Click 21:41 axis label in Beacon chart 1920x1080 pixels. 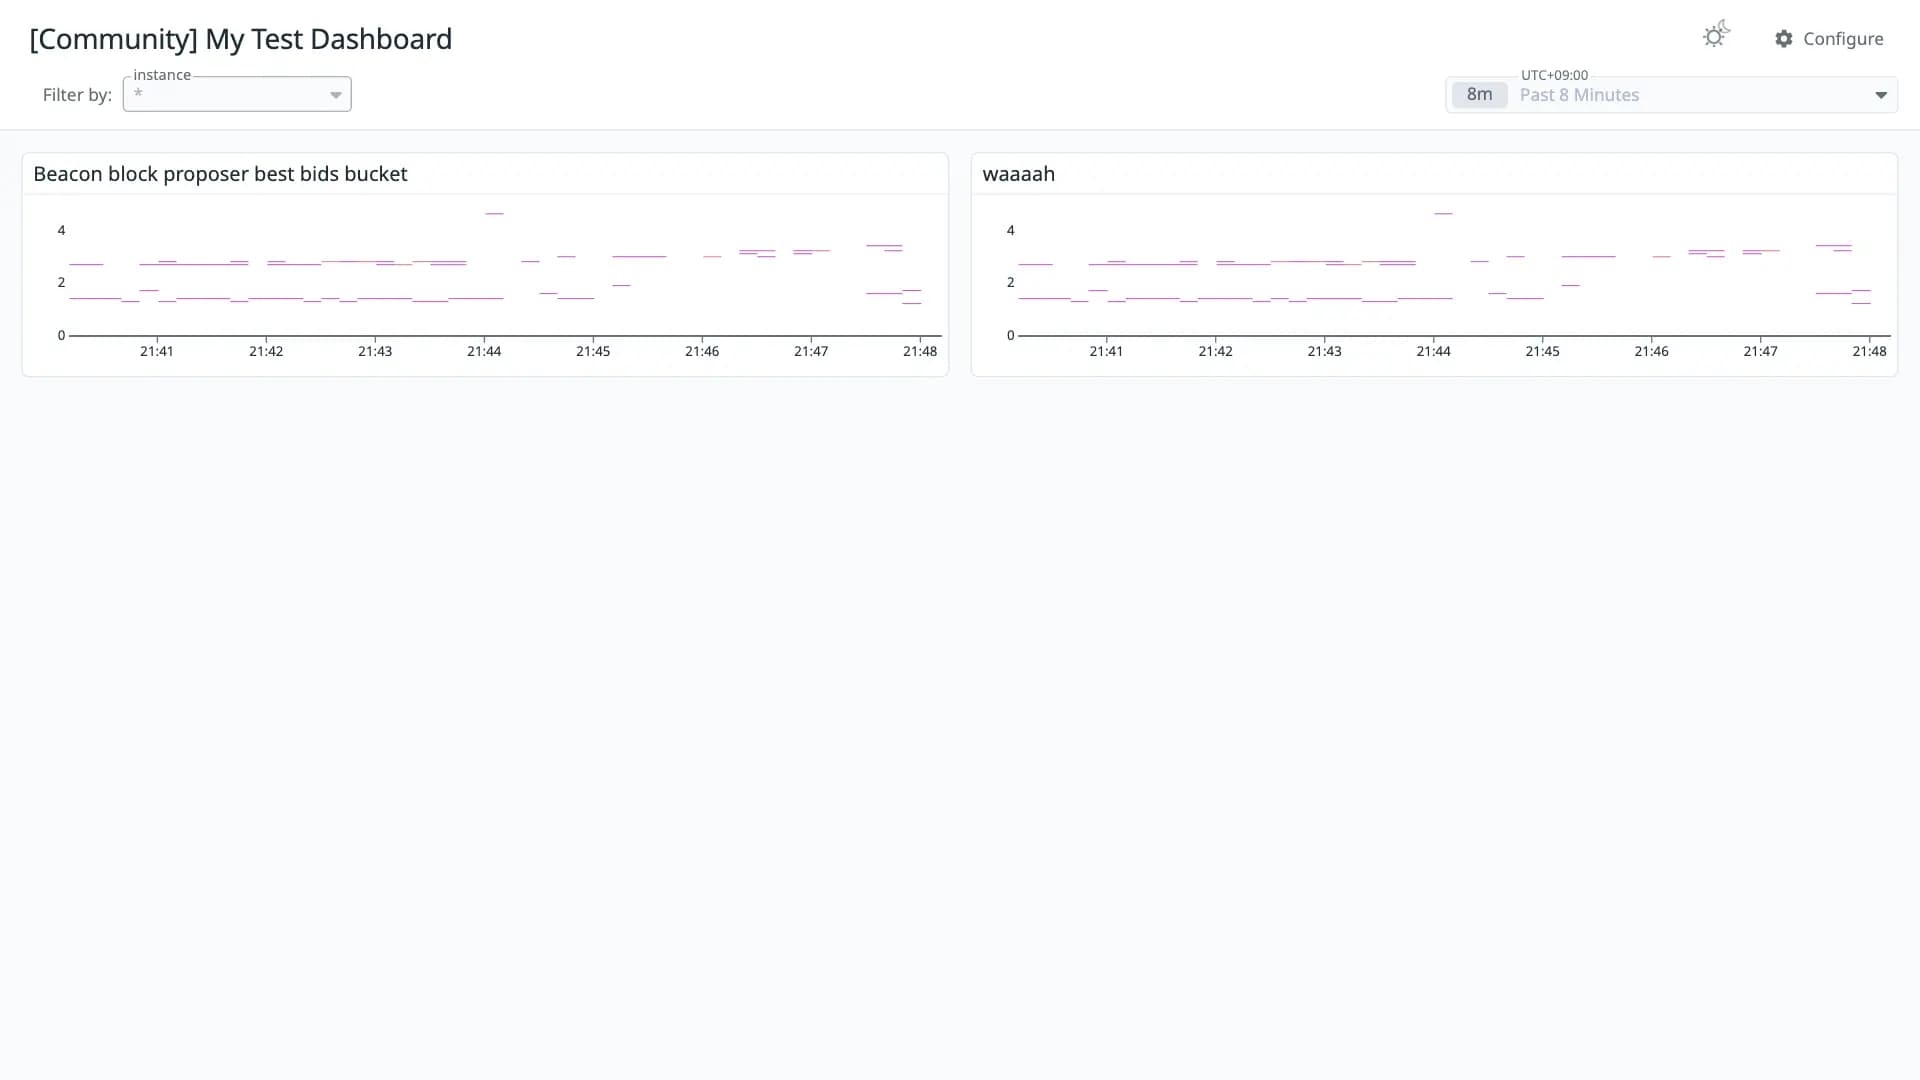(x=157, y=351)
